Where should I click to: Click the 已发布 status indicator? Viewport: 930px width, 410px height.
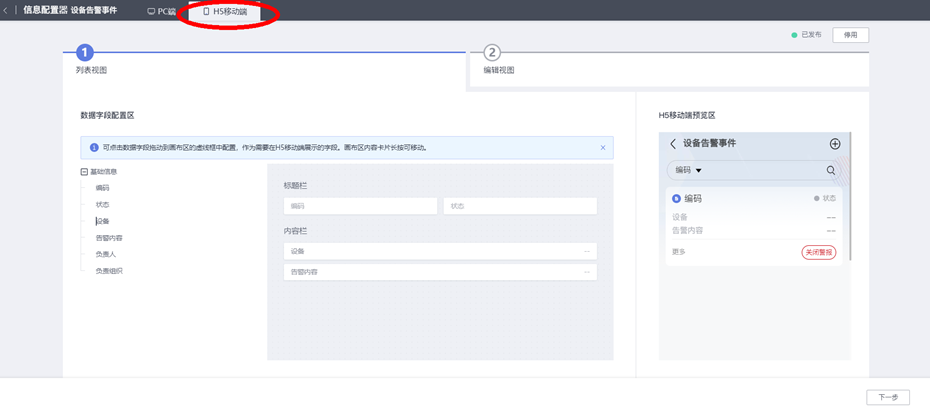[807, 35]
